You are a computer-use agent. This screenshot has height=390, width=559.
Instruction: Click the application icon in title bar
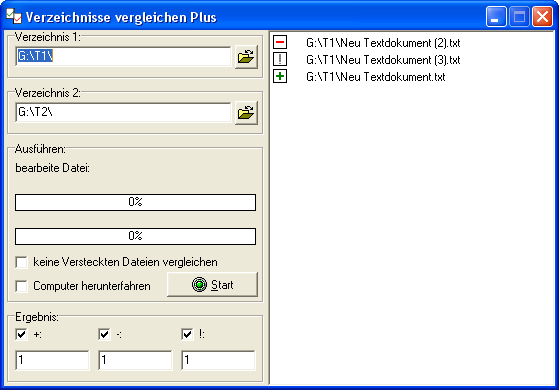point(14,16)
